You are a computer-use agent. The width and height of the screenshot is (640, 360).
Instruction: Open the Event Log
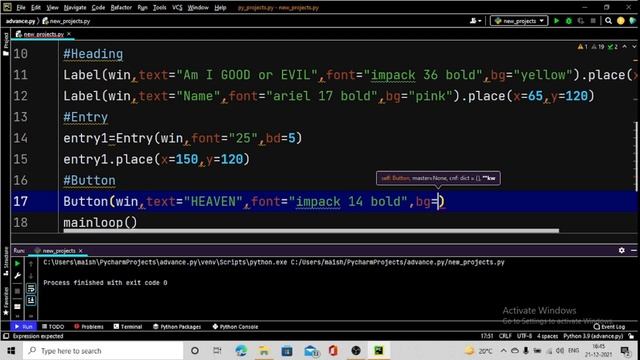pyautogui.click(x=609, y=327)
